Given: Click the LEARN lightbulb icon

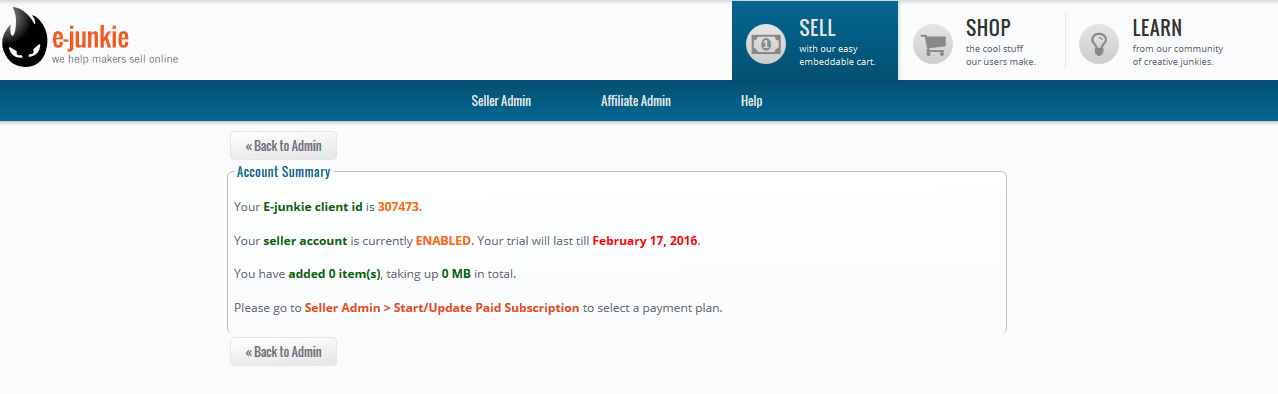Looking at the screenshot, I should coord(1100,44).
